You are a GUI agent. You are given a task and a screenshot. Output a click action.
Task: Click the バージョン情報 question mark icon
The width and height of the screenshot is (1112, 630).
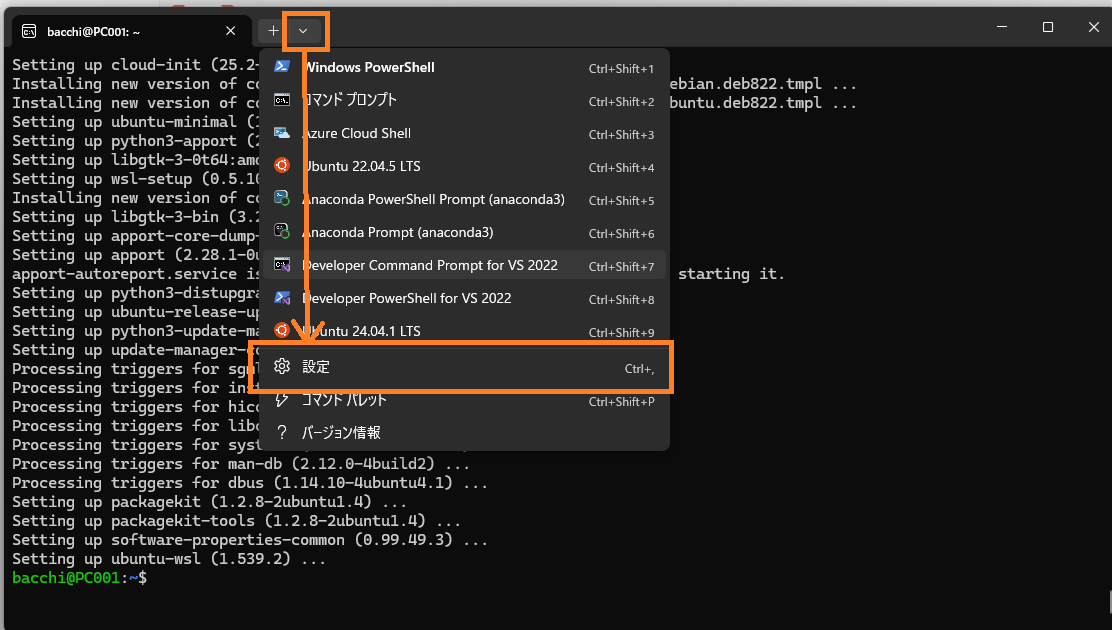pos(282,433)
